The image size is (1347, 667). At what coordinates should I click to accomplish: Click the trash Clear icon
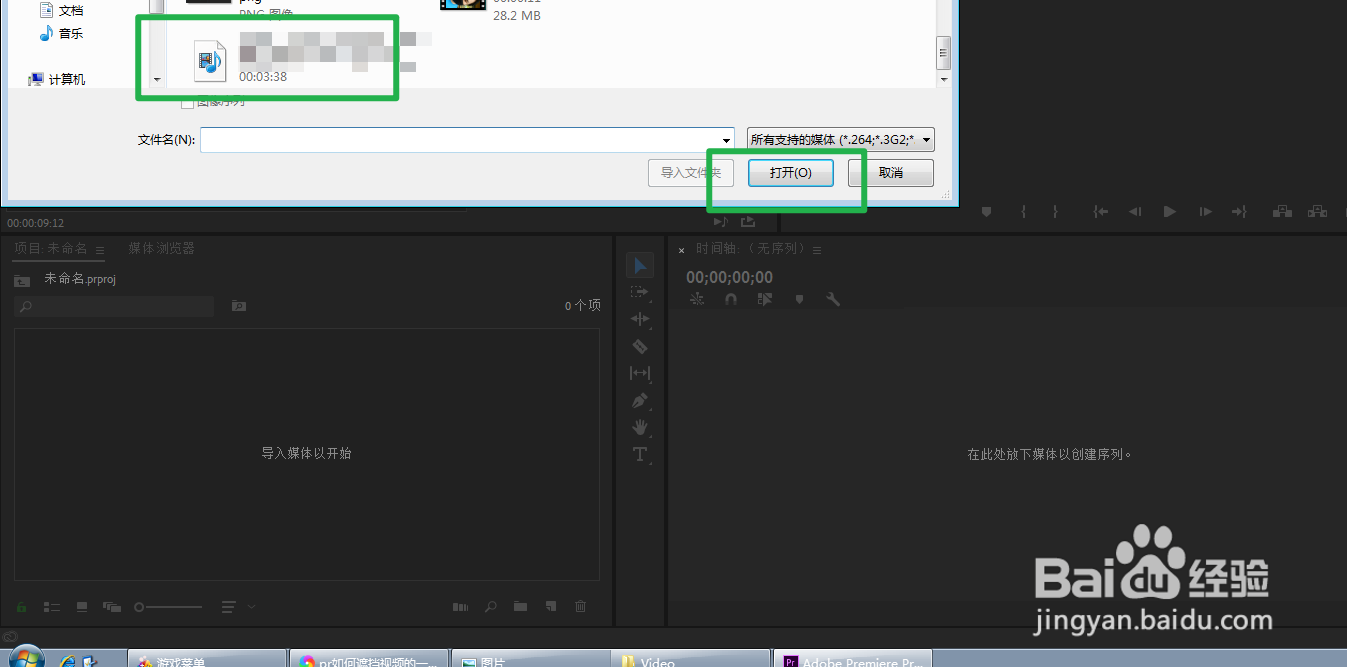point(580,606)
